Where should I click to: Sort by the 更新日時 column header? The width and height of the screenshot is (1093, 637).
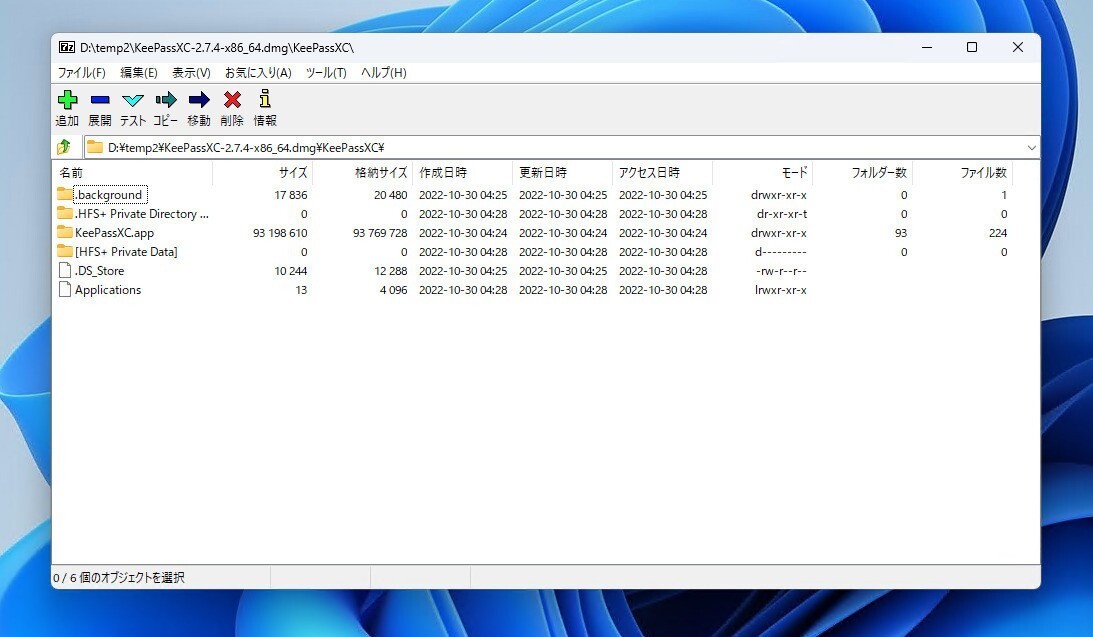coord(545,171)
